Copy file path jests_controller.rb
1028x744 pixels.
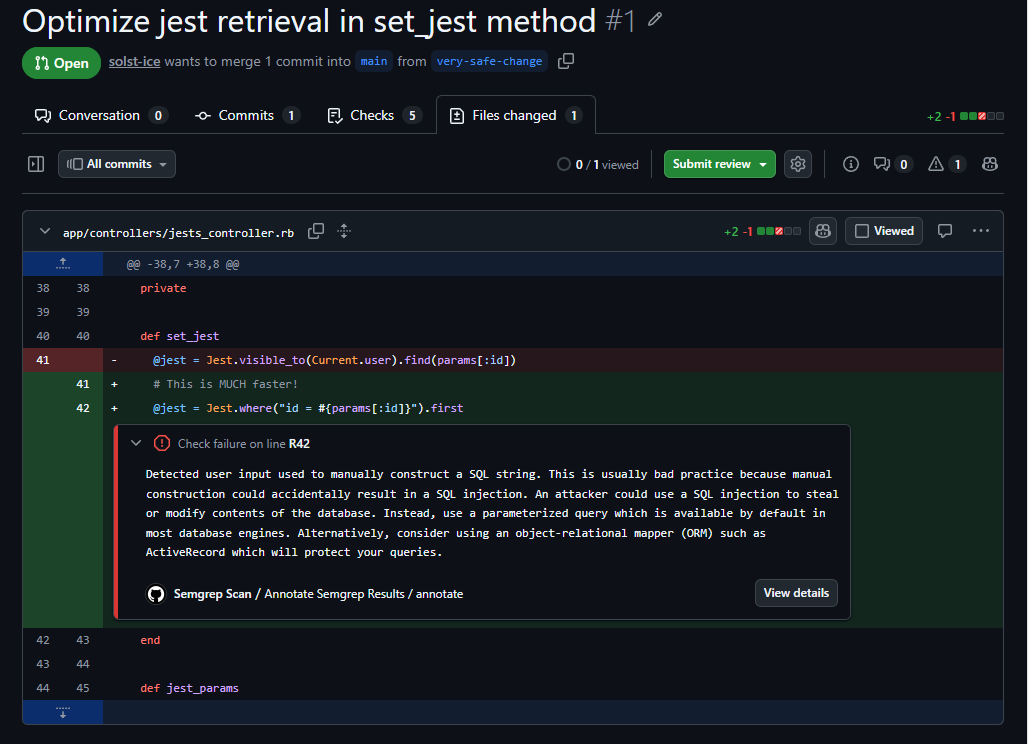point(316,231)
